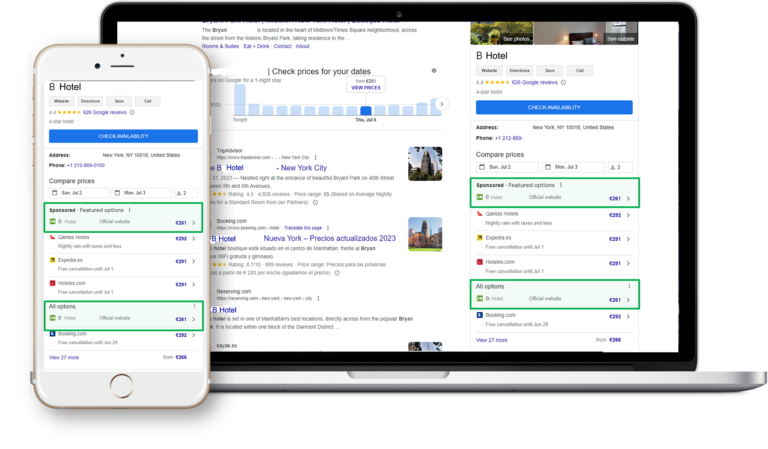Open Expedia.es row arrow on phone
The image size is (768, 449).
click(x=194, y=261)
